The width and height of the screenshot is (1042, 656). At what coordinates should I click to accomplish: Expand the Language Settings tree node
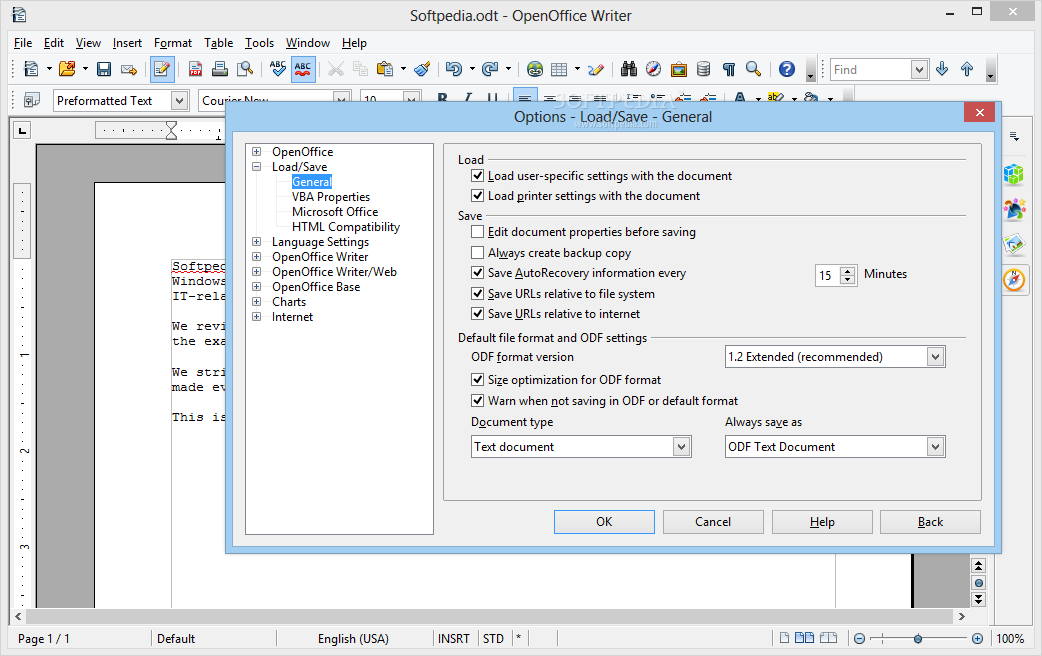pos(257,242)
